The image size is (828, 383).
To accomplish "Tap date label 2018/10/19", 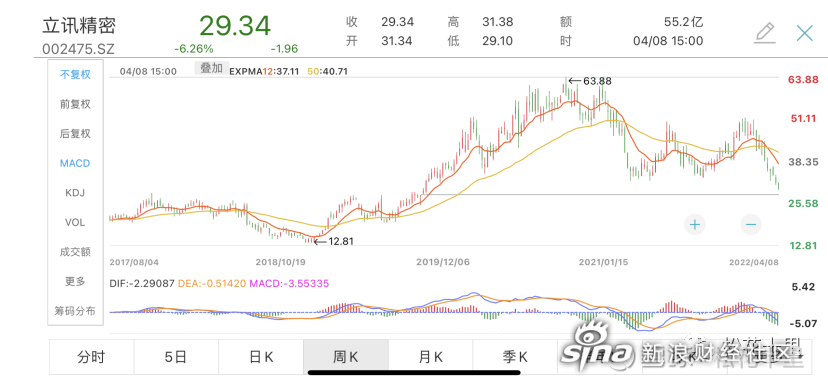I will (280, 261).
